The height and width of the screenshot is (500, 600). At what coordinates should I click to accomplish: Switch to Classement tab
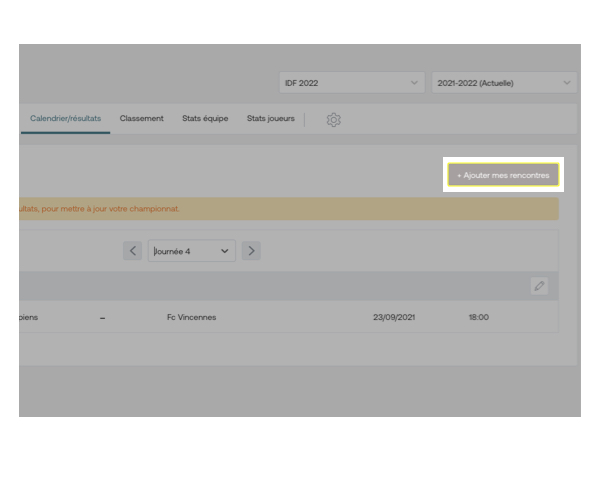pos(141,119)
